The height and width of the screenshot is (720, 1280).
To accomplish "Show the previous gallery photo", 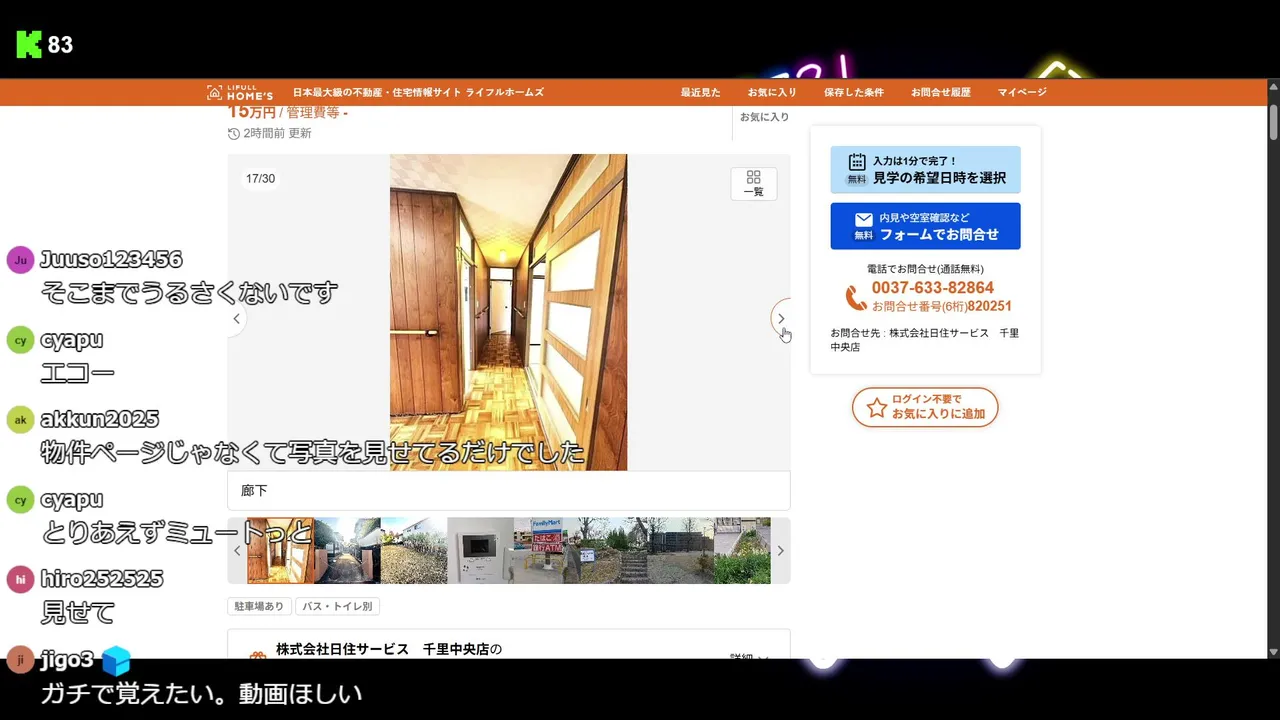I will [236, 319].
